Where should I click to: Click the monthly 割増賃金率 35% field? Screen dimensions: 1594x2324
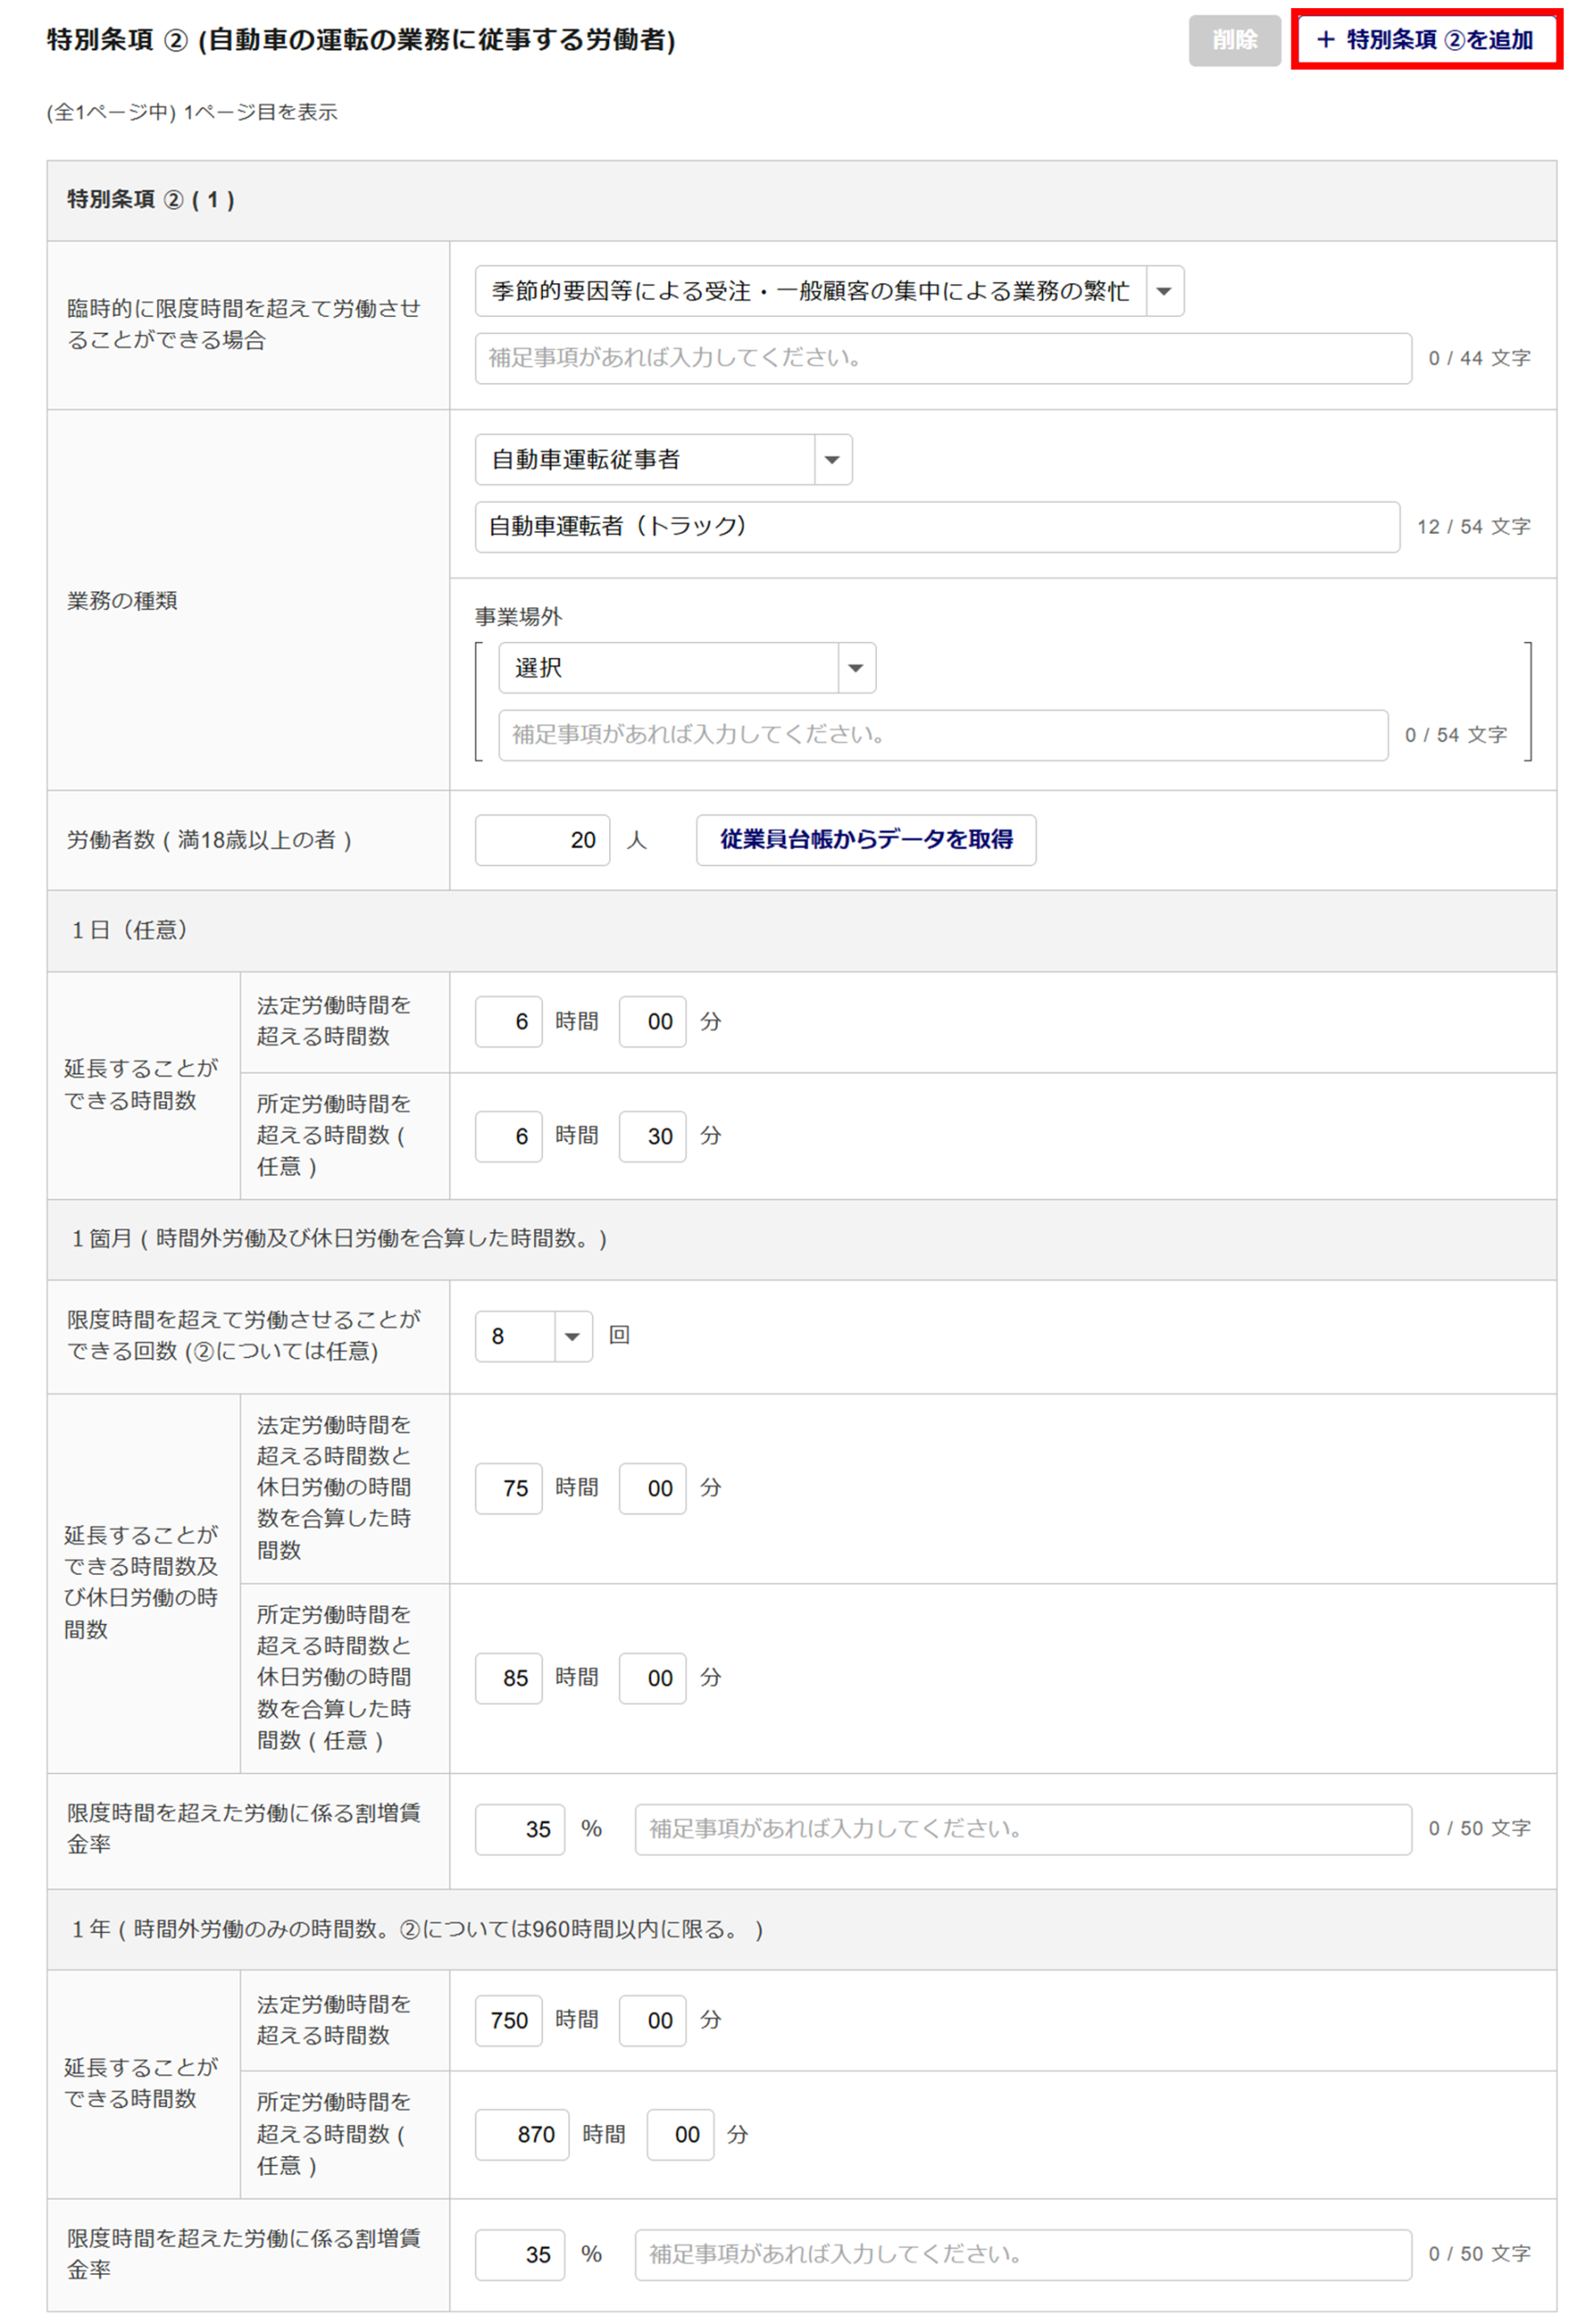tap(520, 1828)
